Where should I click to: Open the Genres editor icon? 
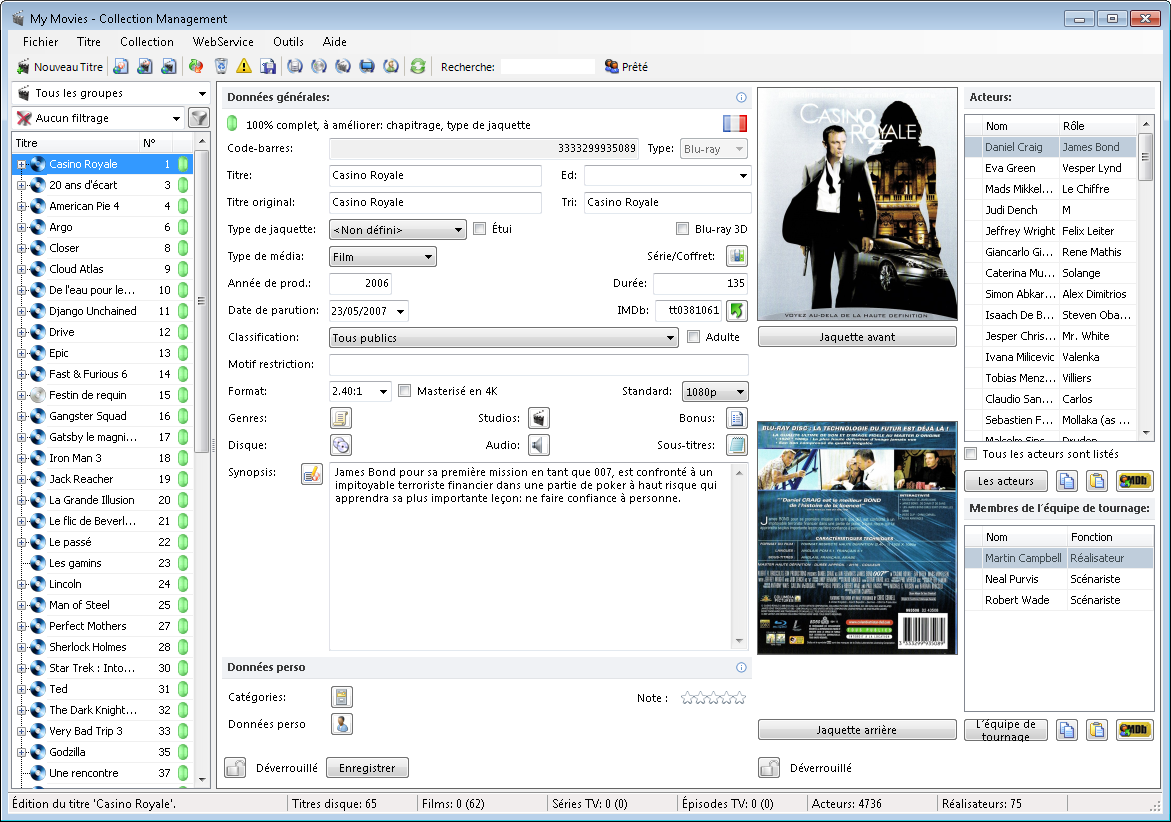click(x=341, y=418)
